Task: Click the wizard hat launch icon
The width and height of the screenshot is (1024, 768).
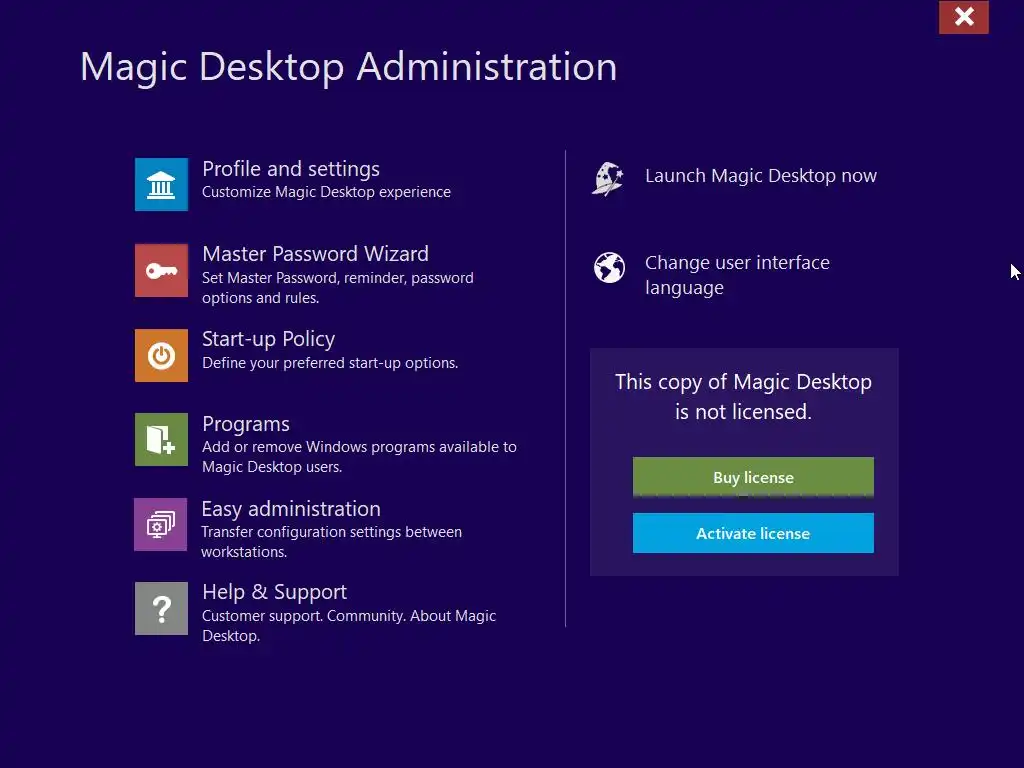Action: [608, 179]
